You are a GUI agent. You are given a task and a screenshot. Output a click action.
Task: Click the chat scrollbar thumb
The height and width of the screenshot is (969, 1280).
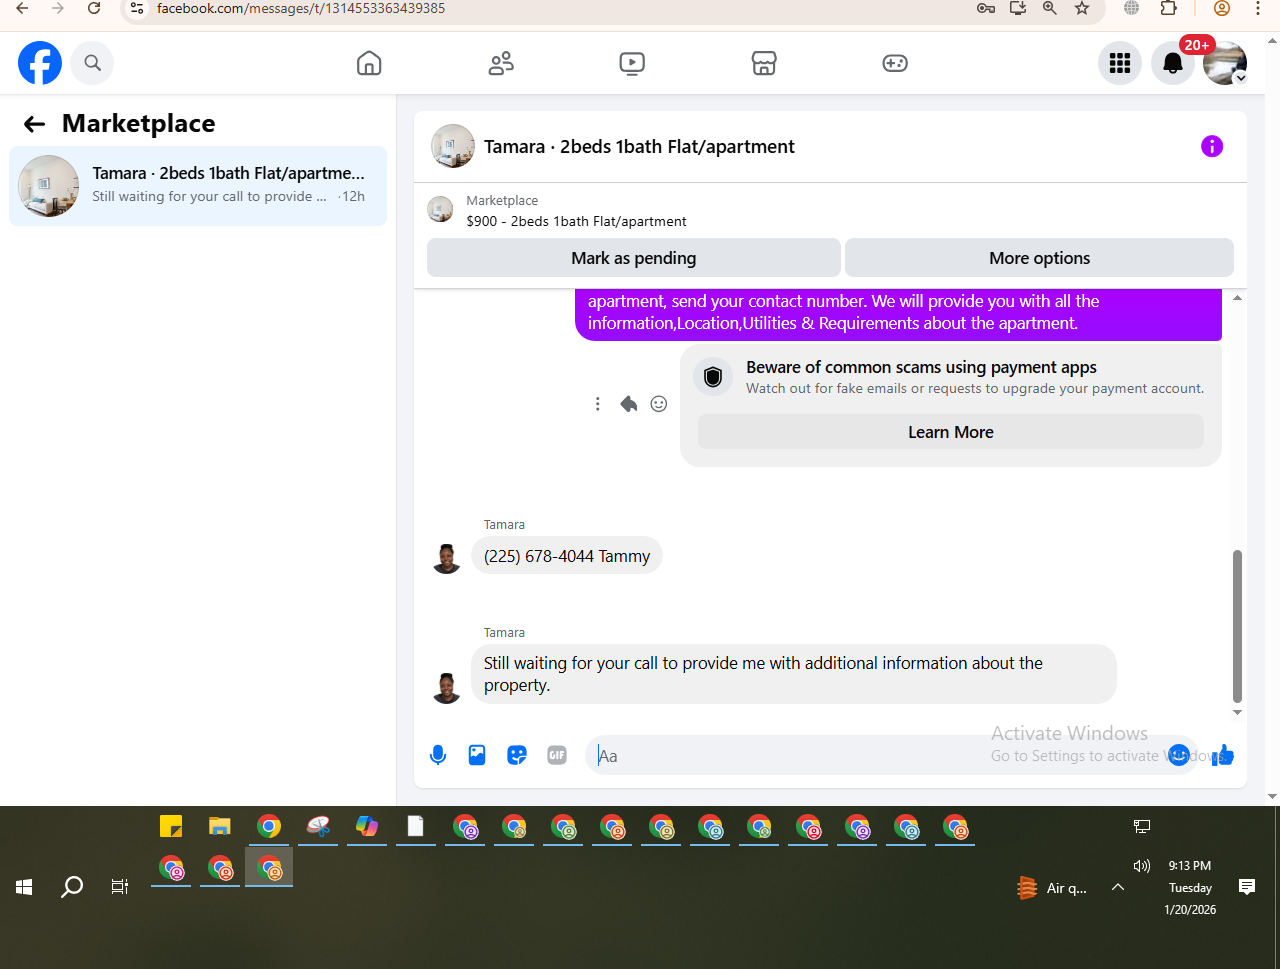point(1237,627)
